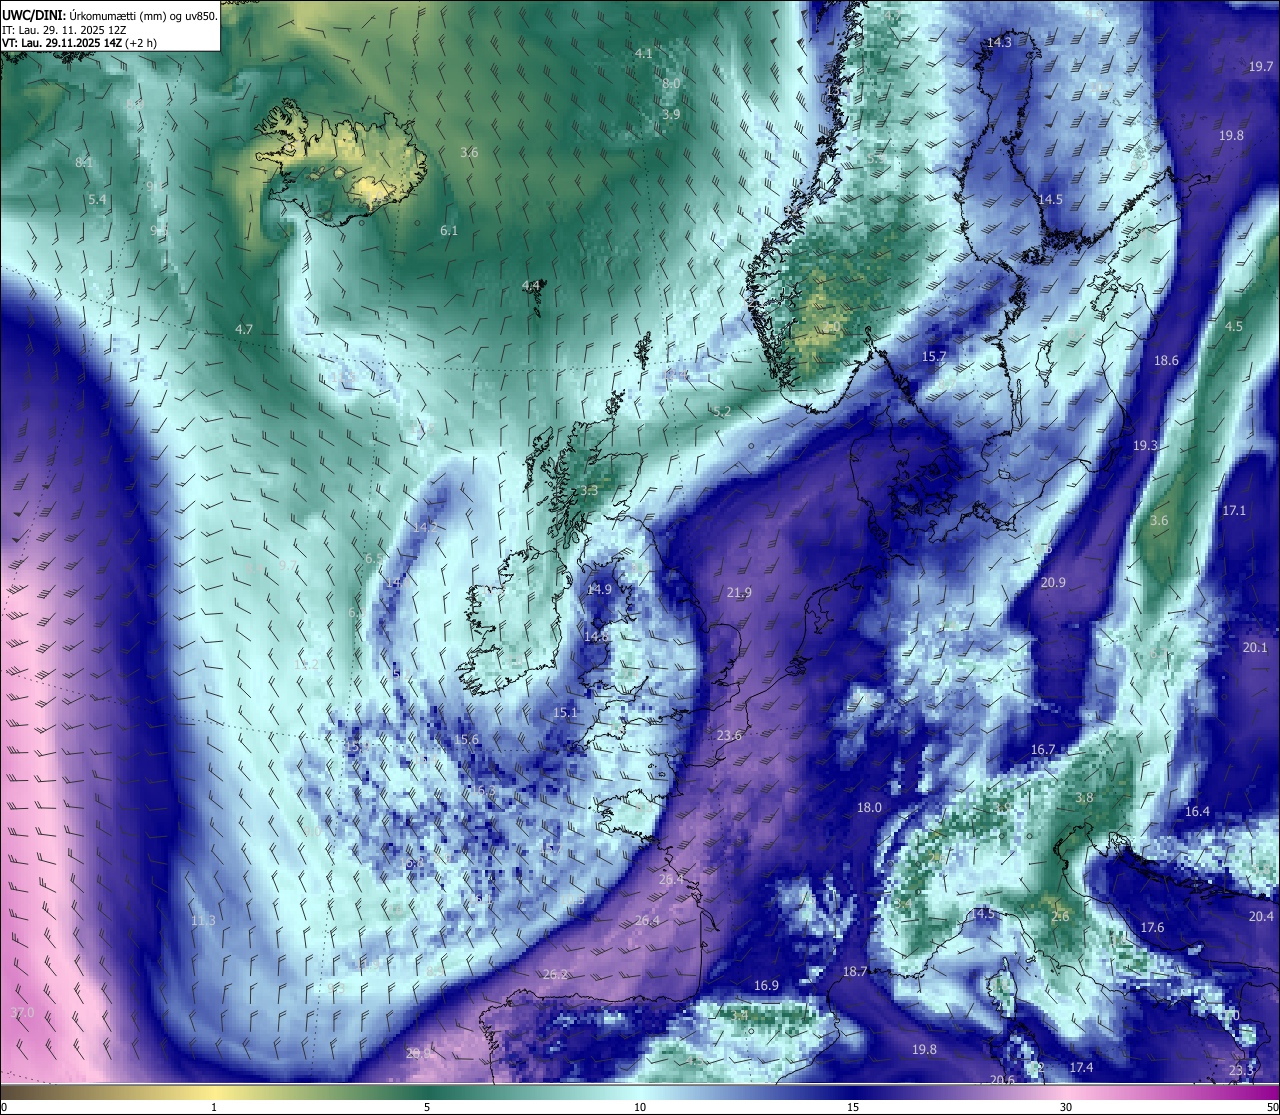Click the 15.7 value on the map
The image size is (1280, 1115).
pyautogui.click(x=934, y=356)
